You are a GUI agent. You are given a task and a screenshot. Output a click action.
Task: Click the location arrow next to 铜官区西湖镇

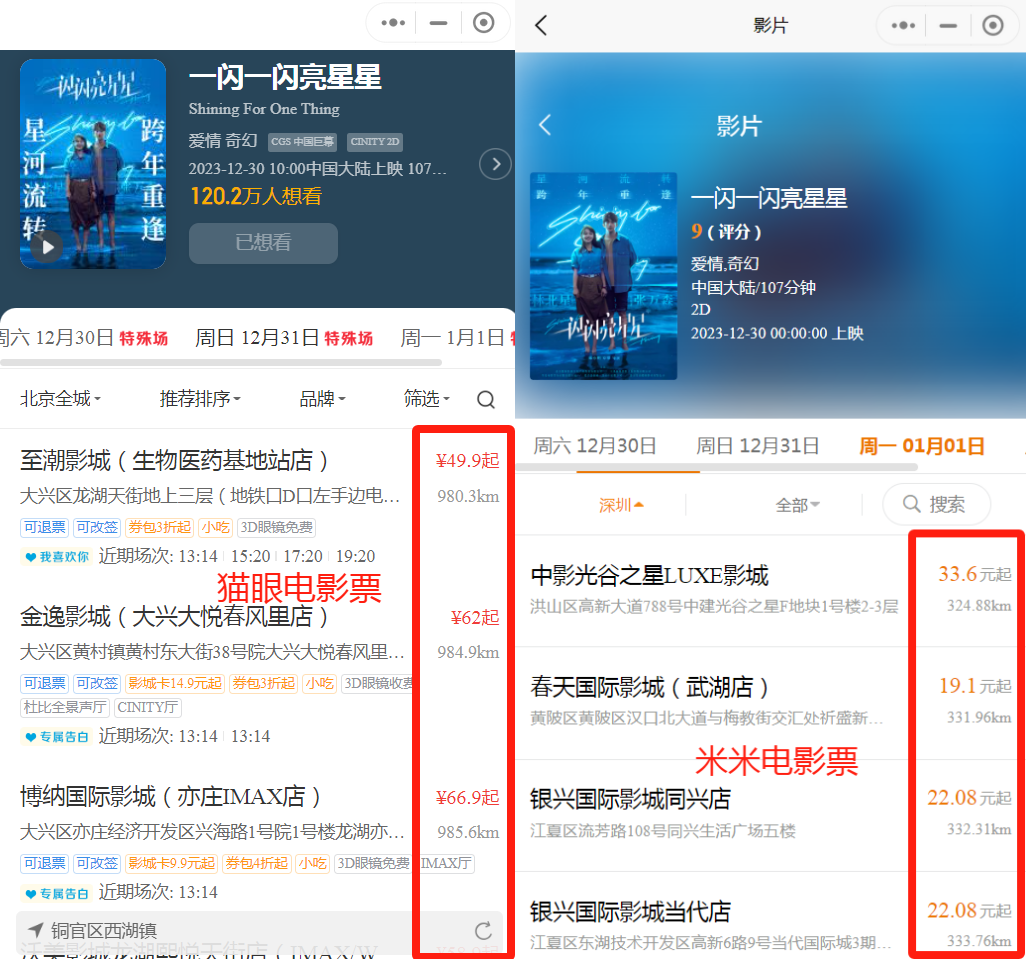36,930
